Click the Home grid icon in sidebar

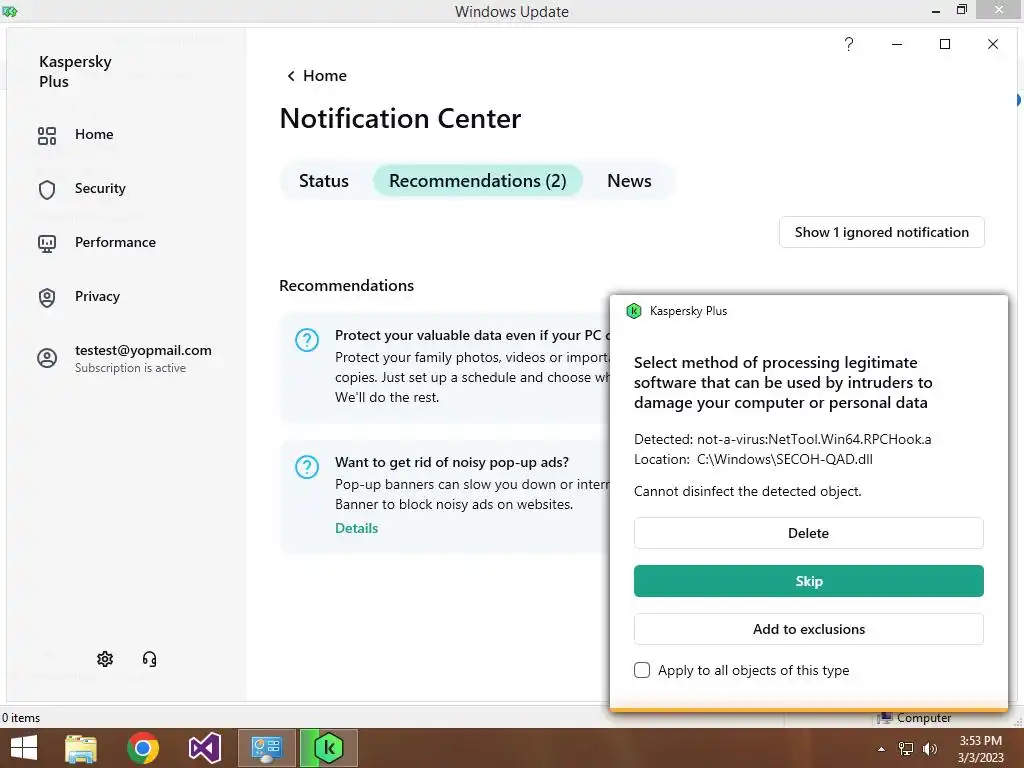pos(47,136)
